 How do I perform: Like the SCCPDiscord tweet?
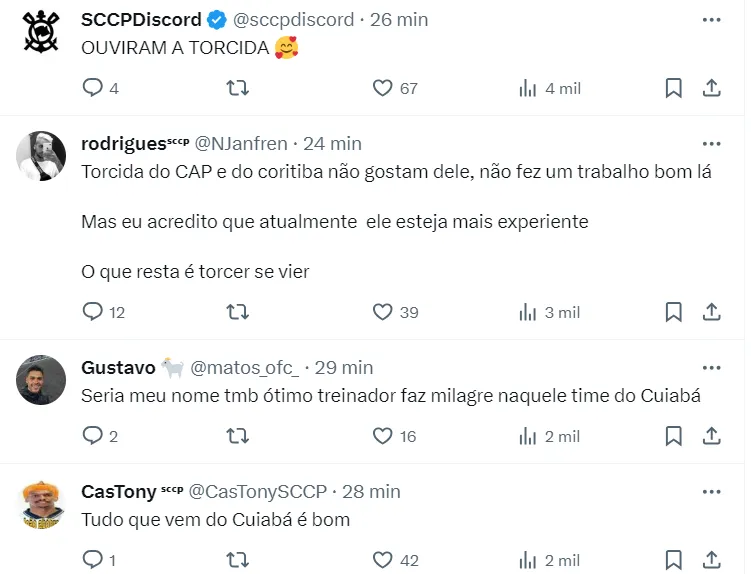click(x=382, y=88)
